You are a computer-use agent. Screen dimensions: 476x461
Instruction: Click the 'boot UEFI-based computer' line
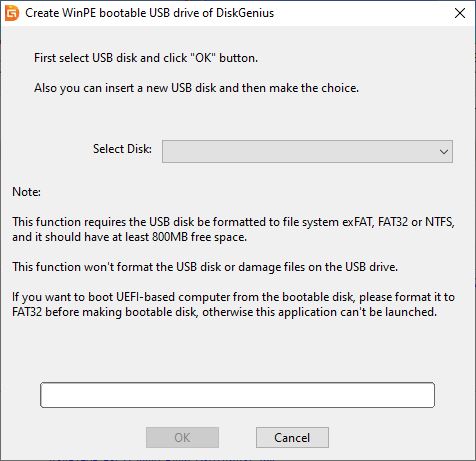pos(233,297)
